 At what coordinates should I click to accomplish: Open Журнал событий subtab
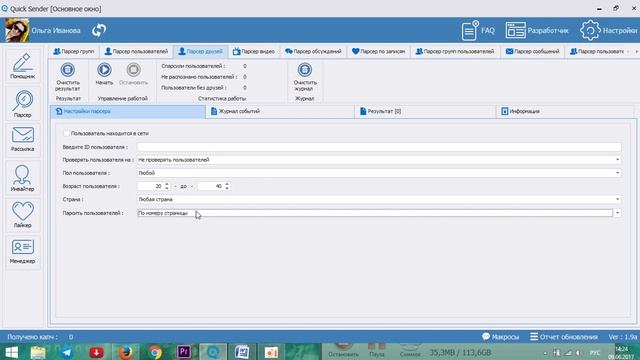point(280,111)
